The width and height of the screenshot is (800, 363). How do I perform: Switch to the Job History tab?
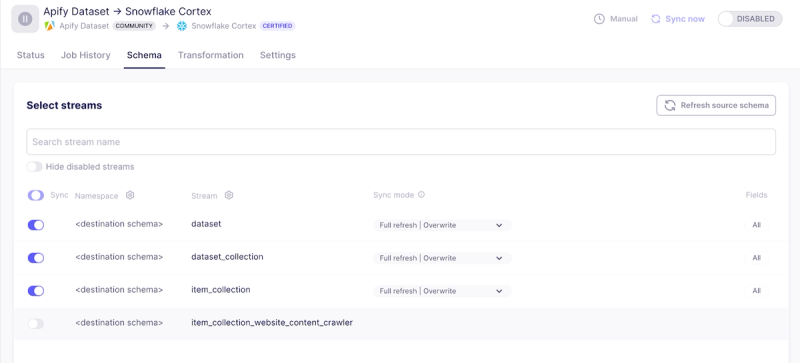point(86,55)
